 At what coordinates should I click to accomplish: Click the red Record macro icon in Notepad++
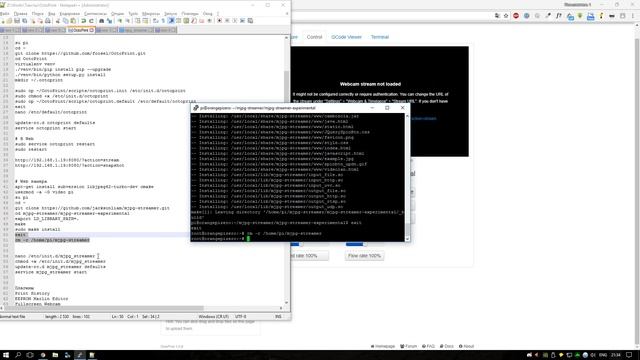(x=219, y=21)
